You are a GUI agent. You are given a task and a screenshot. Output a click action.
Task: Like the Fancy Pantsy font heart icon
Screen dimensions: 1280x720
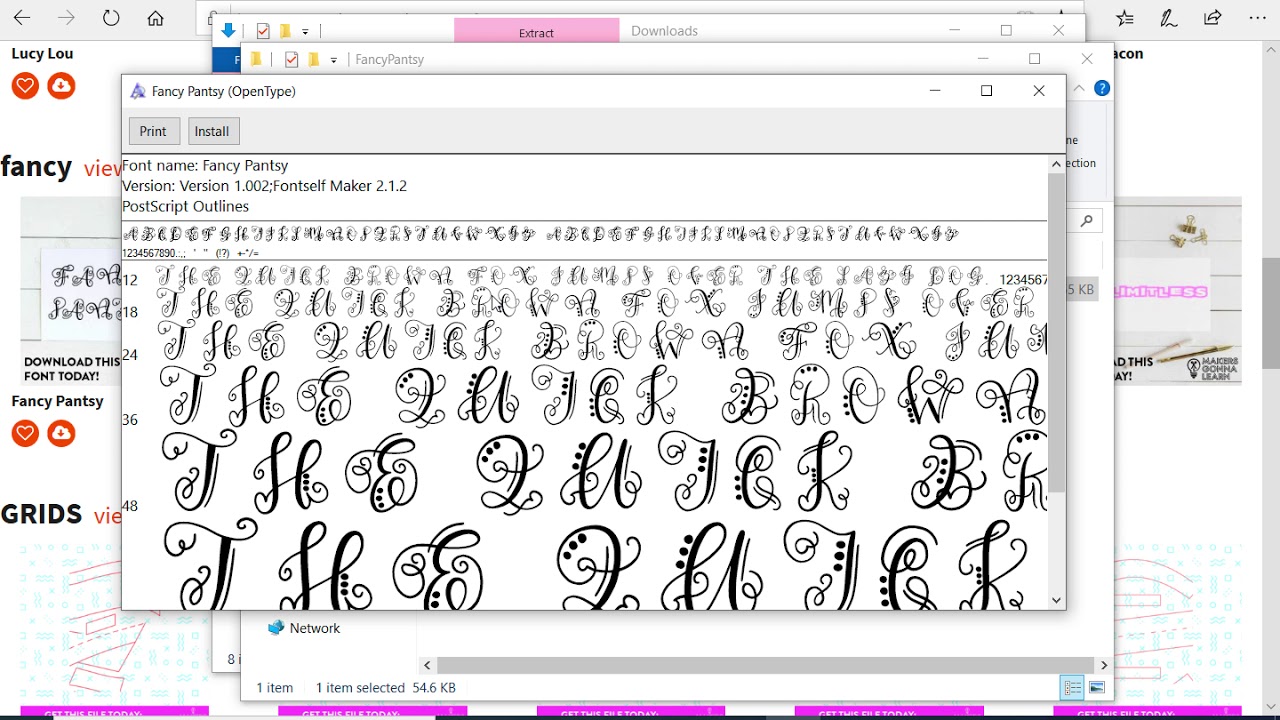tap(25, 433)
